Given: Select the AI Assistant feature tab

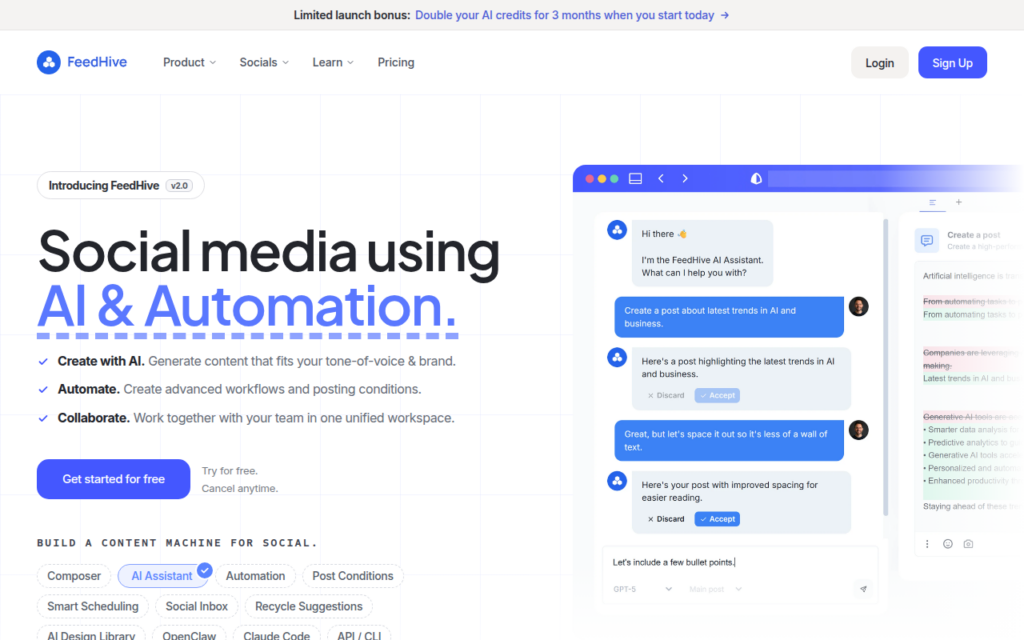Looking at the screenshot, I should [x=162, y=576].
